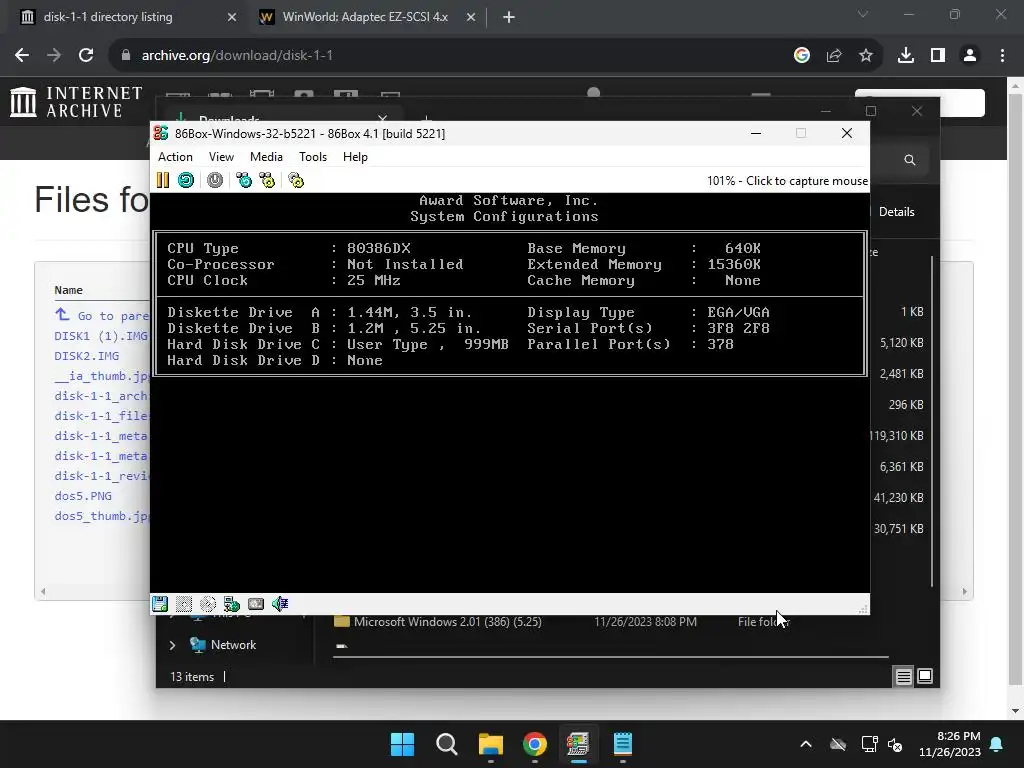
Task: Open Notepad from taskbar
Action: (x=622, y=744)
